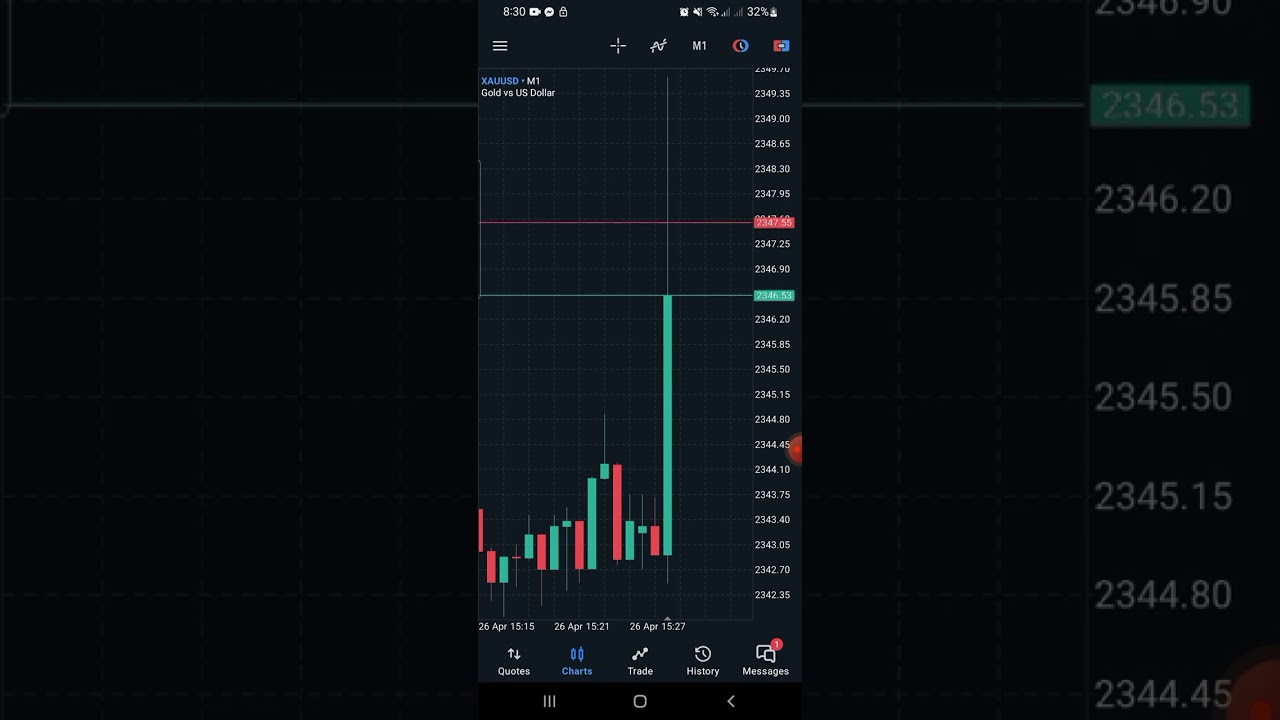1280x720 pixels.
Task: Tap the large green latest candle
Action: (667, 425)
